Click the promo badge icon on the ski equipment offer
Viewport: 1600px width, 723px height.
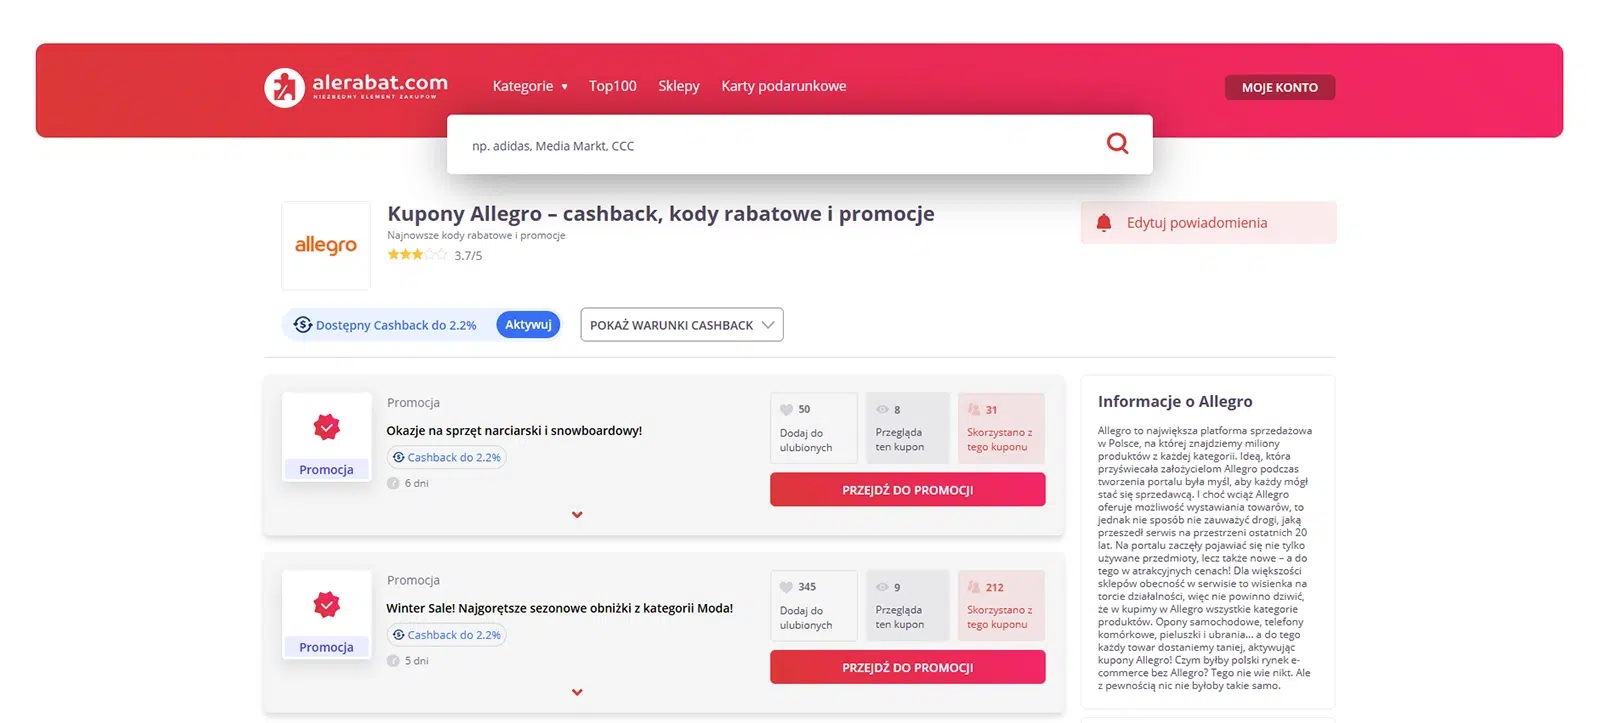[326, 427]
